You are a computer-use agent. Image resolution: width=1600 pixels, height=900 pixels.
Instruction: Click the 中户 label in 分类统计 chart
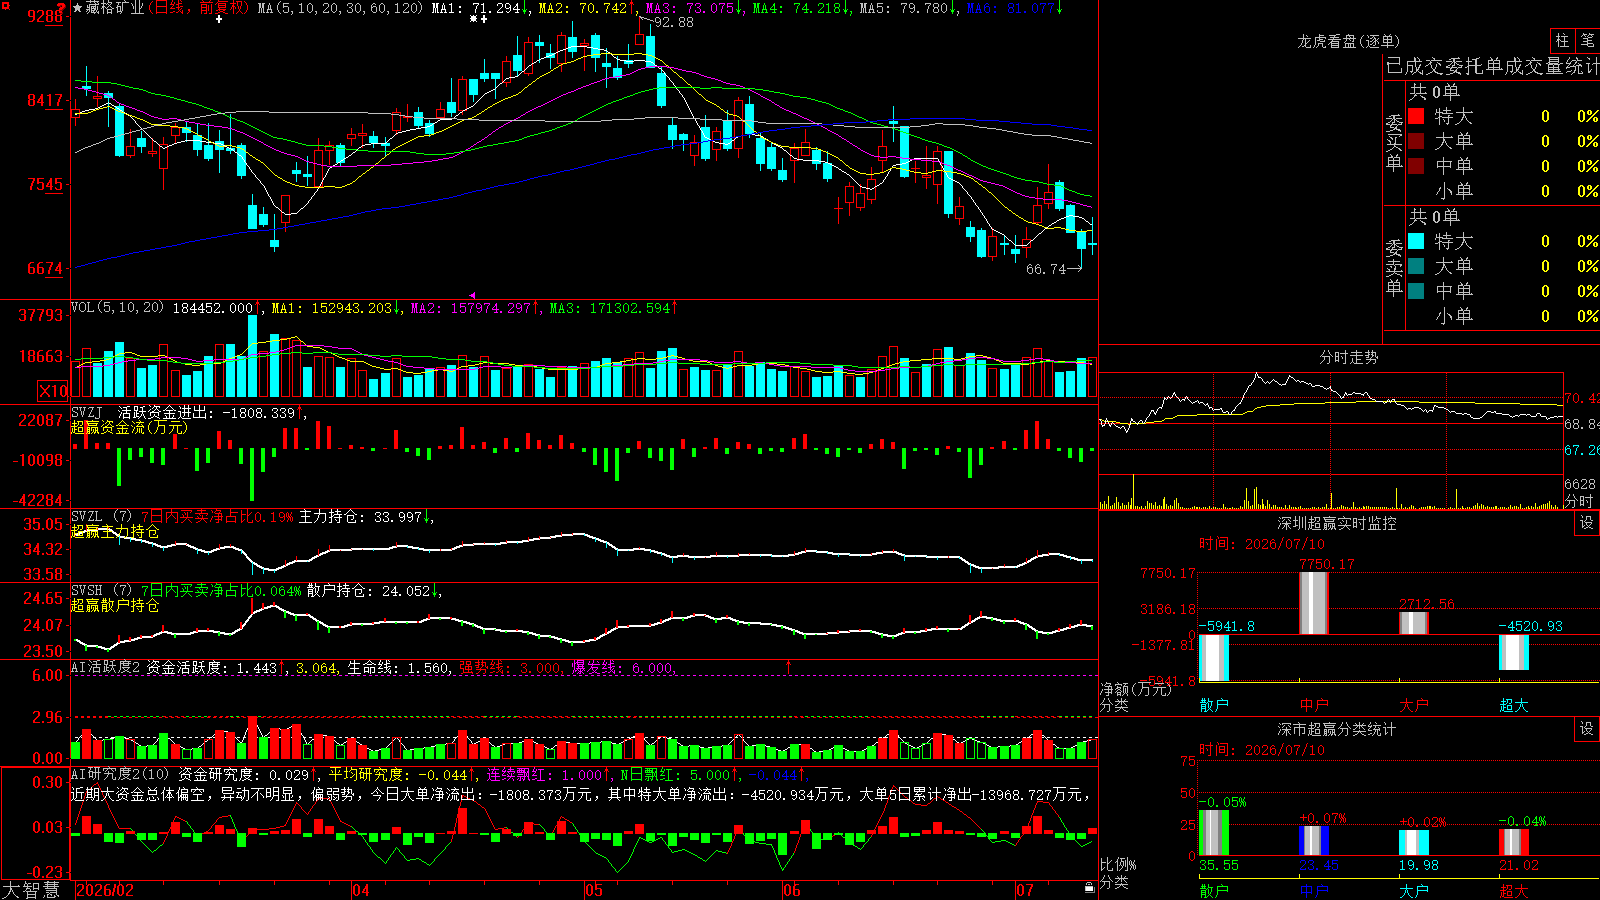[1313, 891]
